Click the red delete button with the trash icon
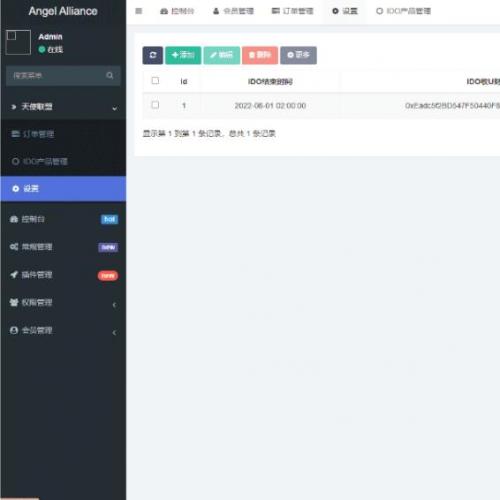500x500 pixels. click(260, 55)
